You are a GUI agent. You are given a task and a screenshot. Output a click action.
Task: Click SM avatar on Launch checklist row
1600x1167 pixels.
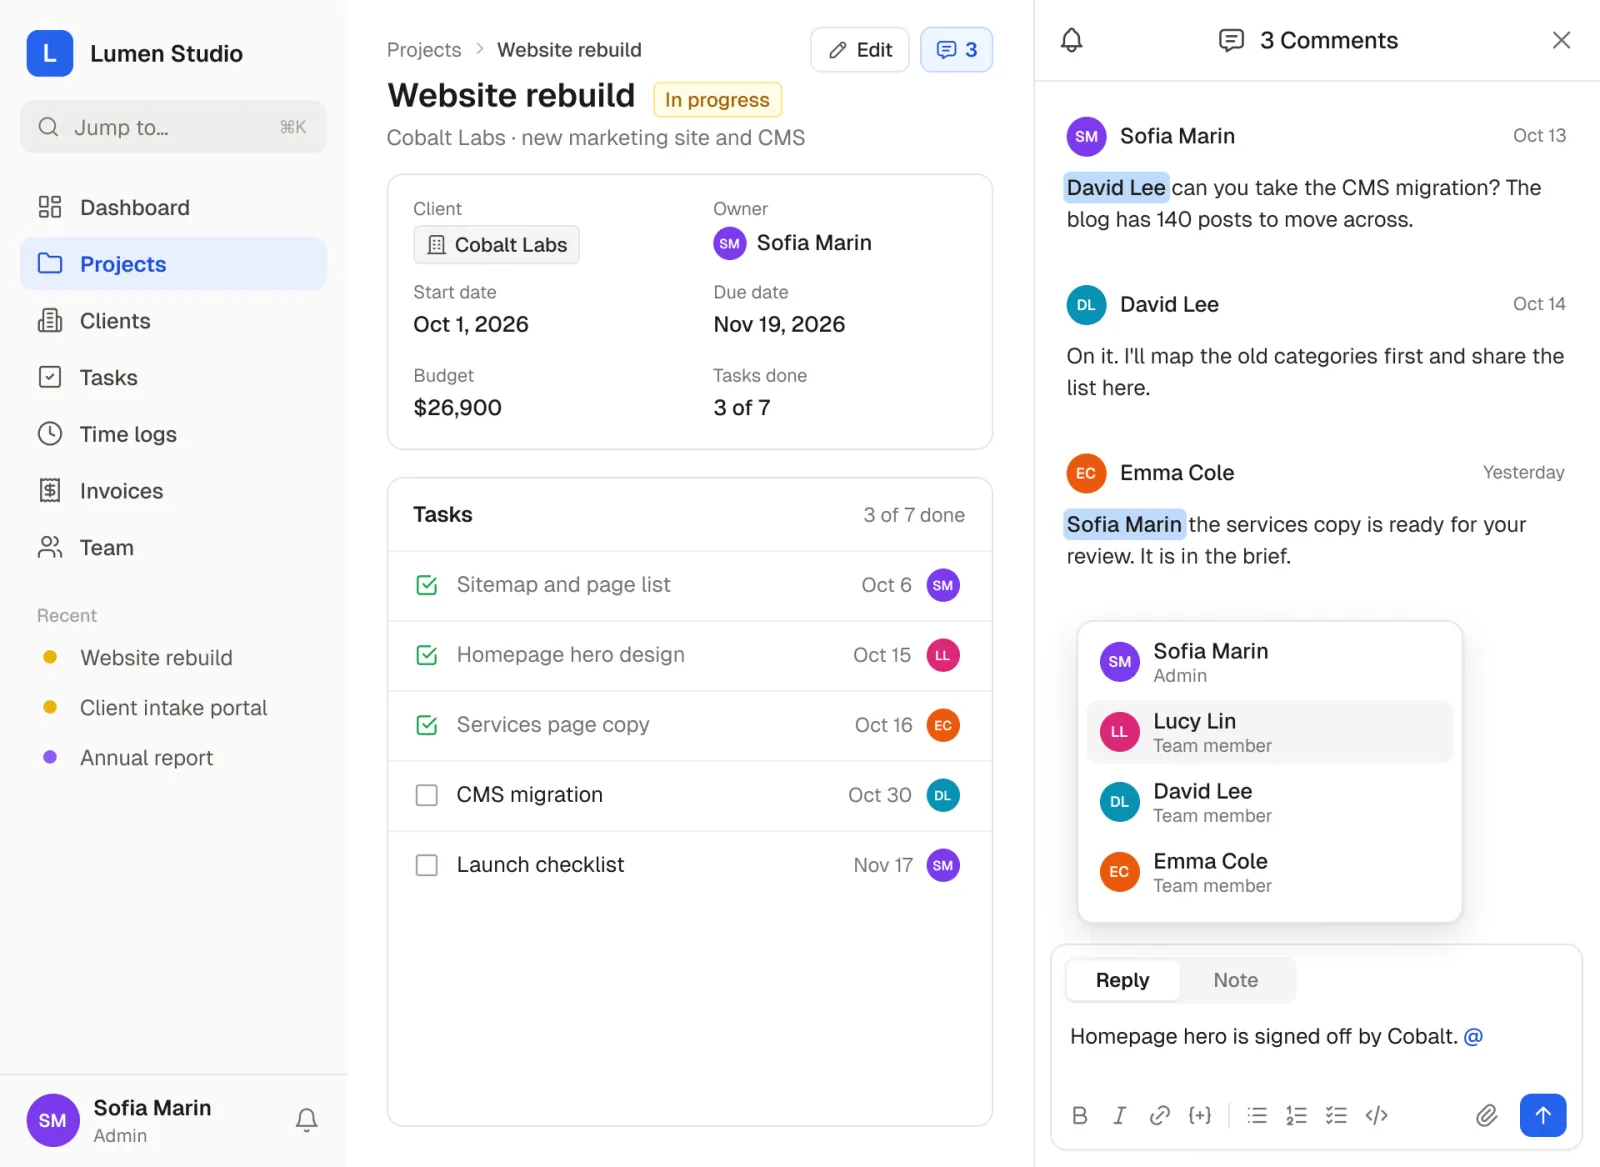click(x=943, y=865)
